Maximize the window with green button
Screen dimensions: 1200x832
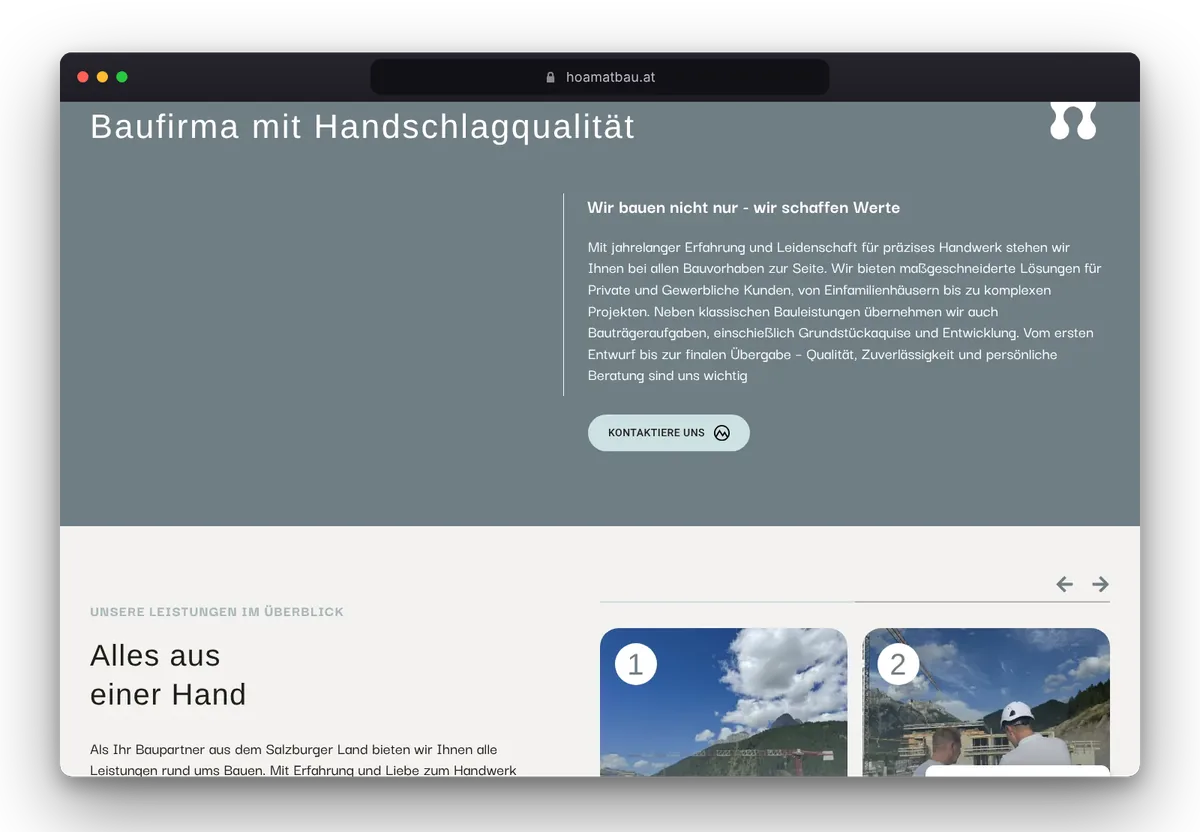click(x=122, y=77)
